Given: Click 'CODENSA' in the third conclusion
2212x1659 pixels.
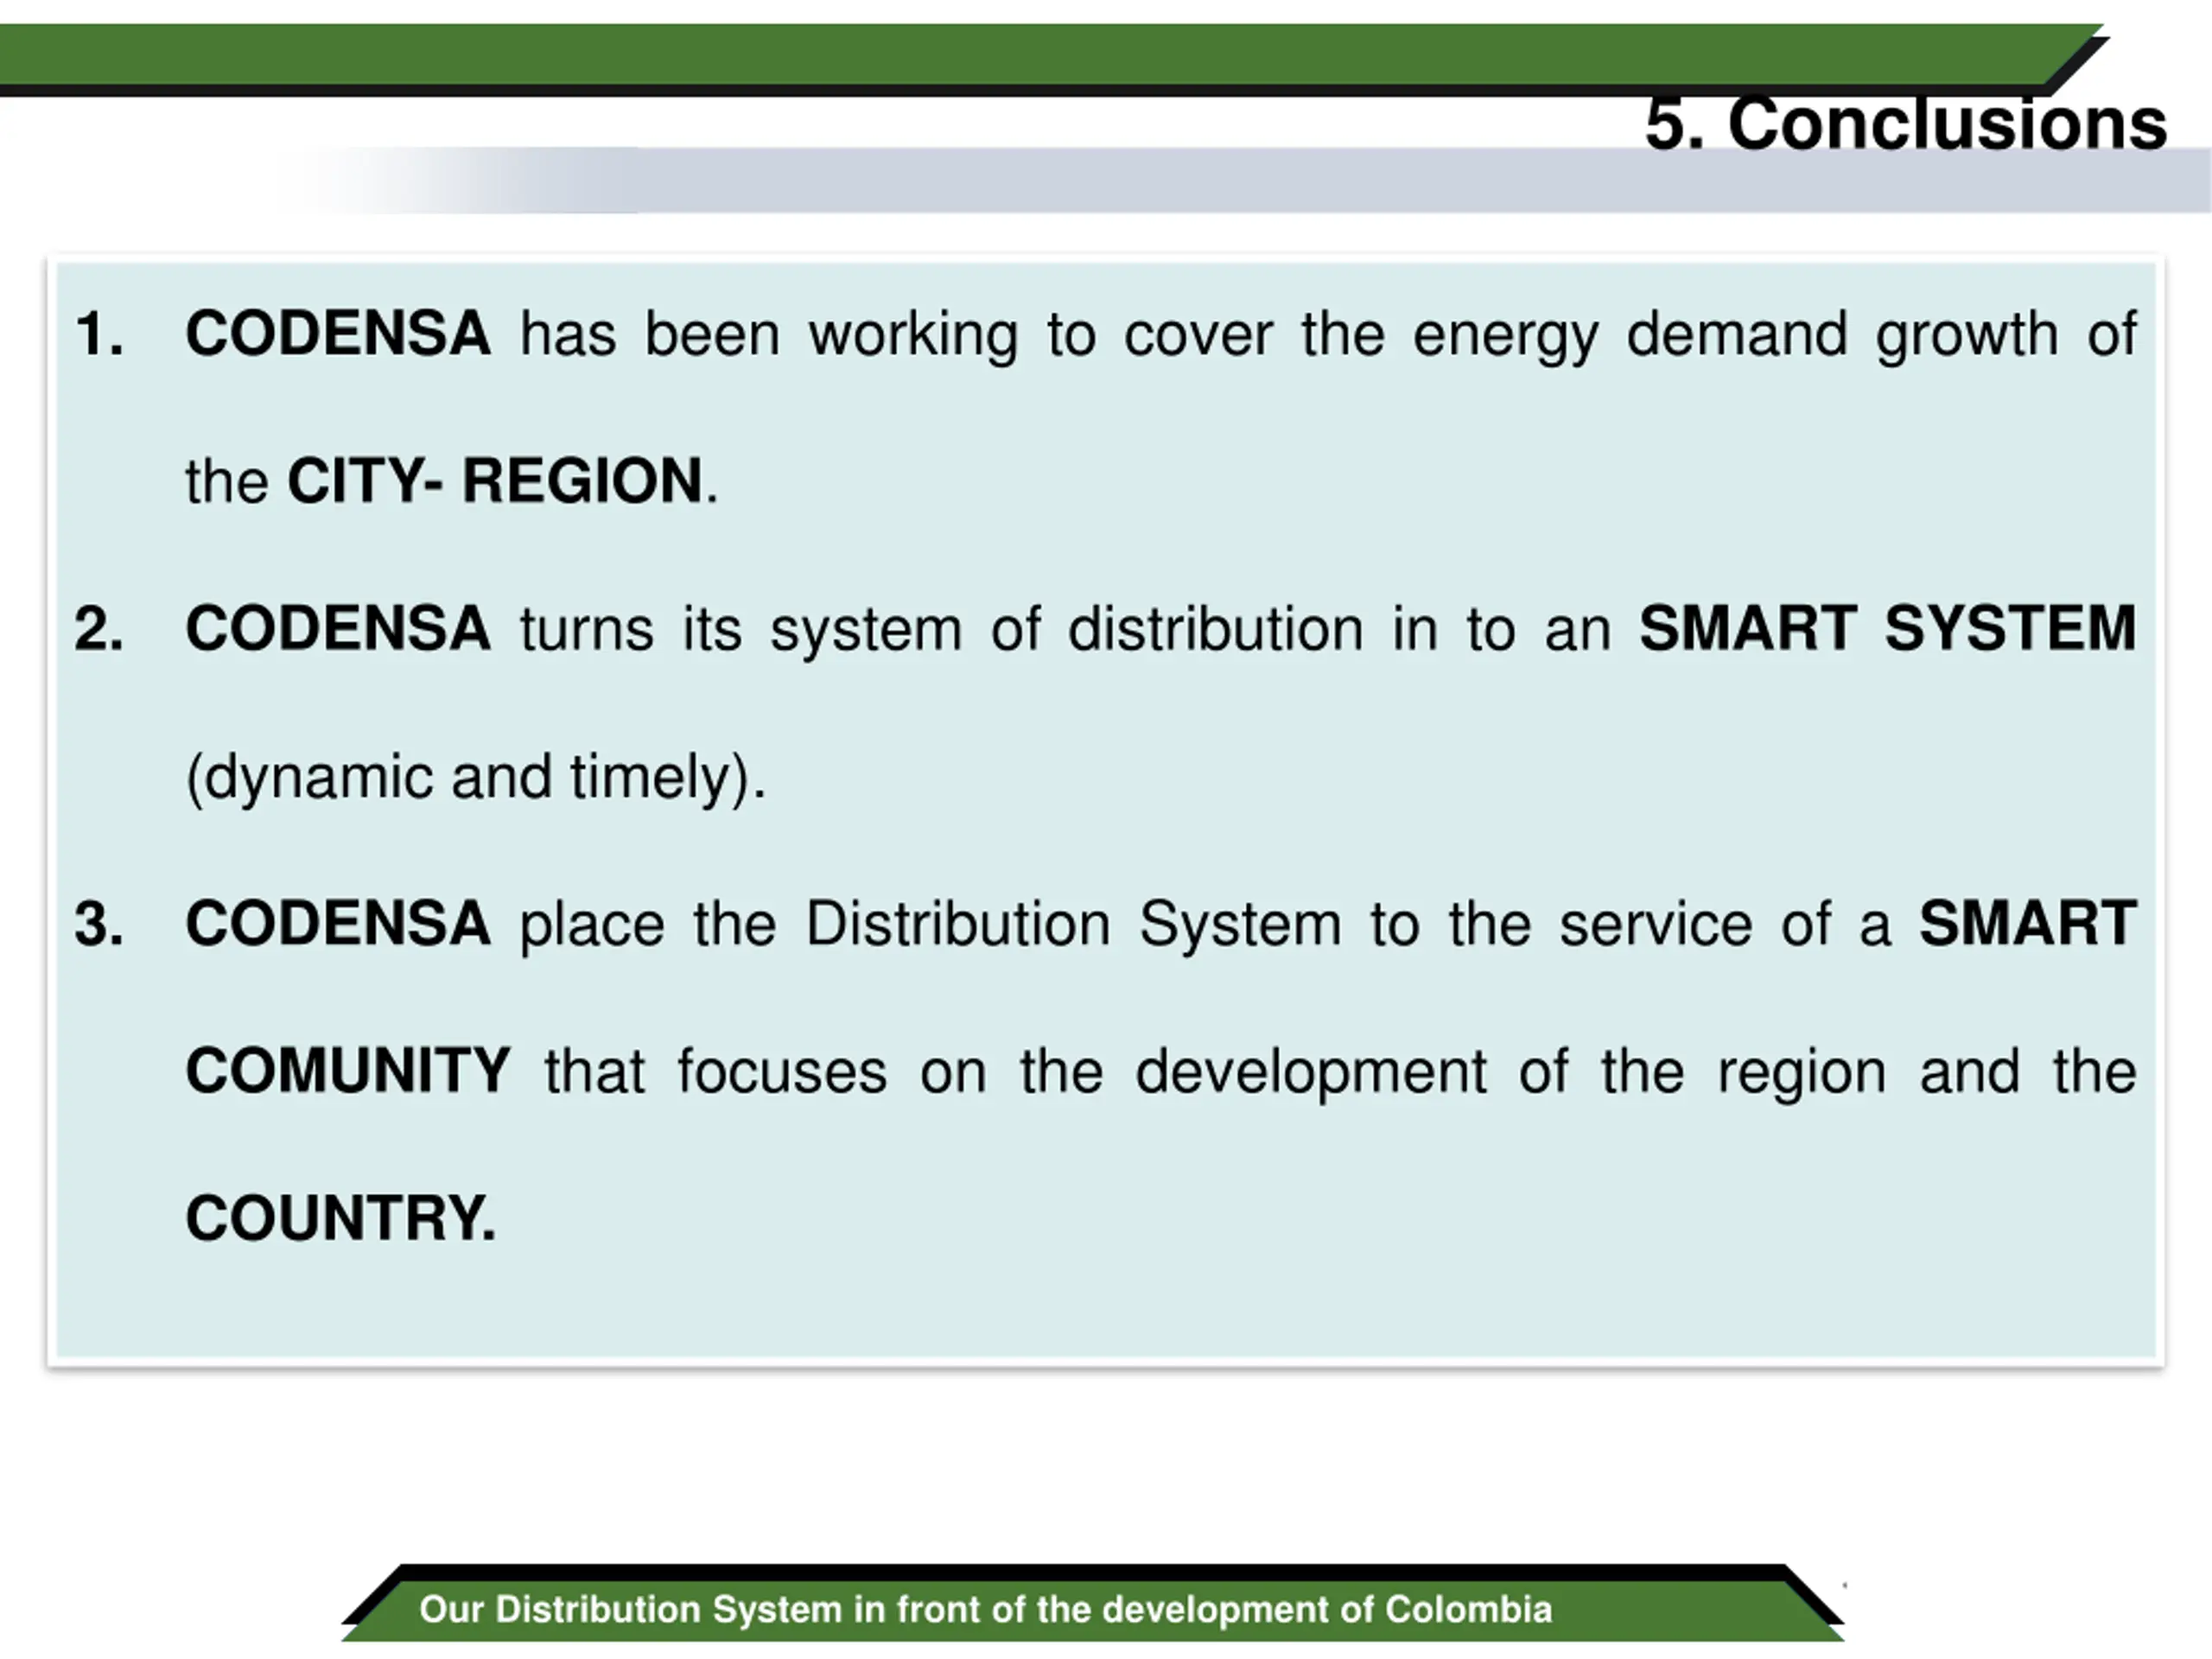Looking at the screenshot, I should pos(338,923).
